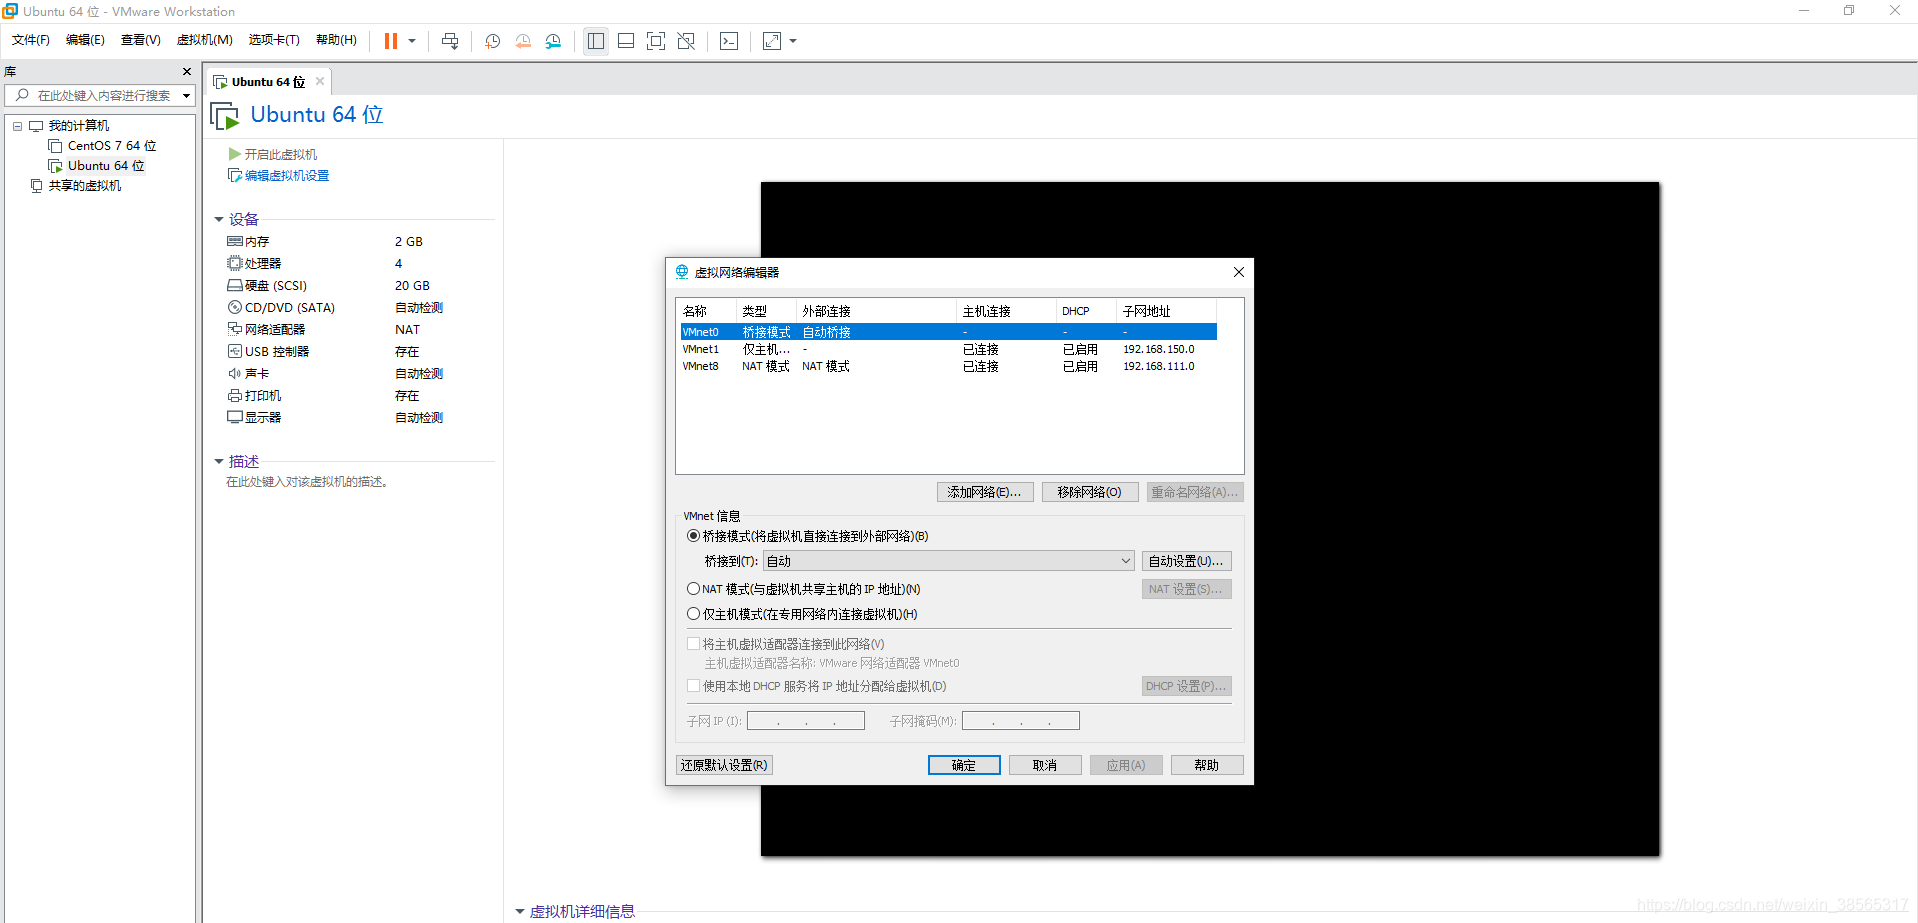The height and width of the screenshot is (923, 1918).
Task: Open the 帮助(H) menu
Action: (336, 40)
